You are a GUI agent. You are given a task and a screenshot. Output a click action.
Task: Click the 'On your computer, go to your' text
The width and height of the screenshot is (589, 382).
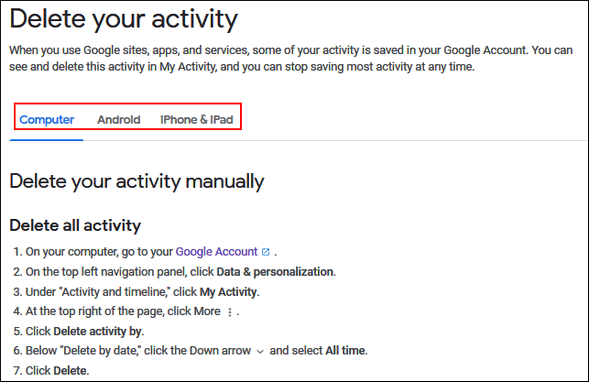[x=99, y=252]
